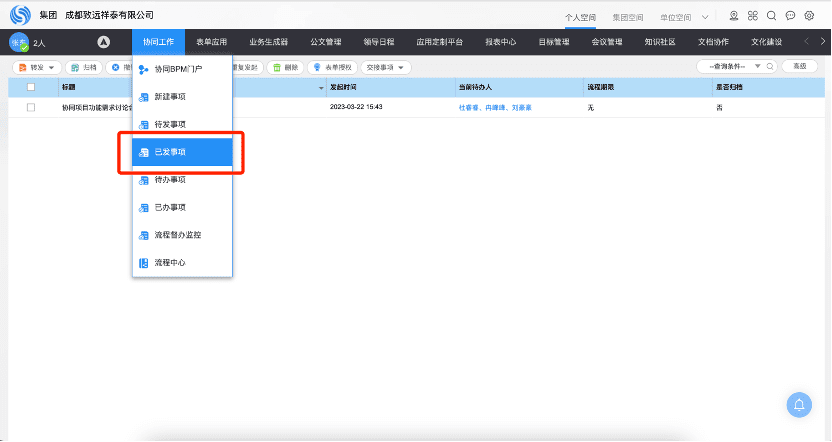832x442 pixels.
Task: Select 流程督办监控 from dropdown menu
Action: coord(182,235)
